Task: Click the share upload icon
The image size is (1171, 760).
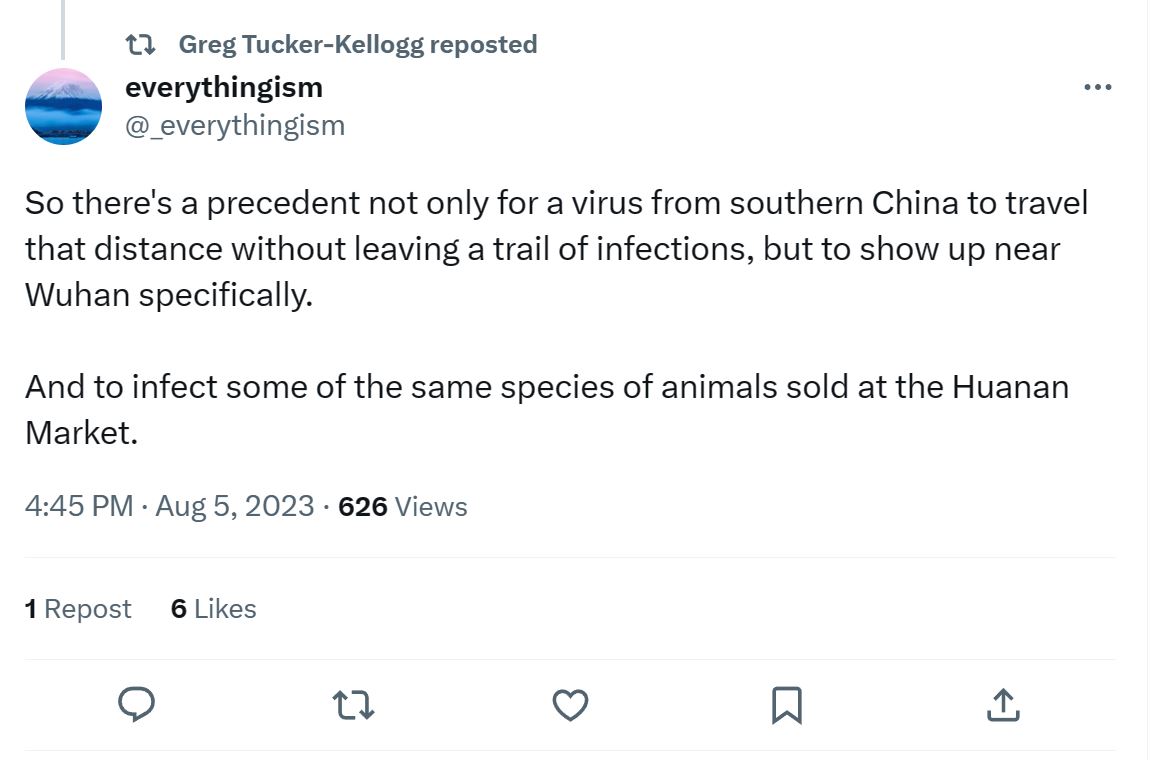Action: tap(1003, 705)
